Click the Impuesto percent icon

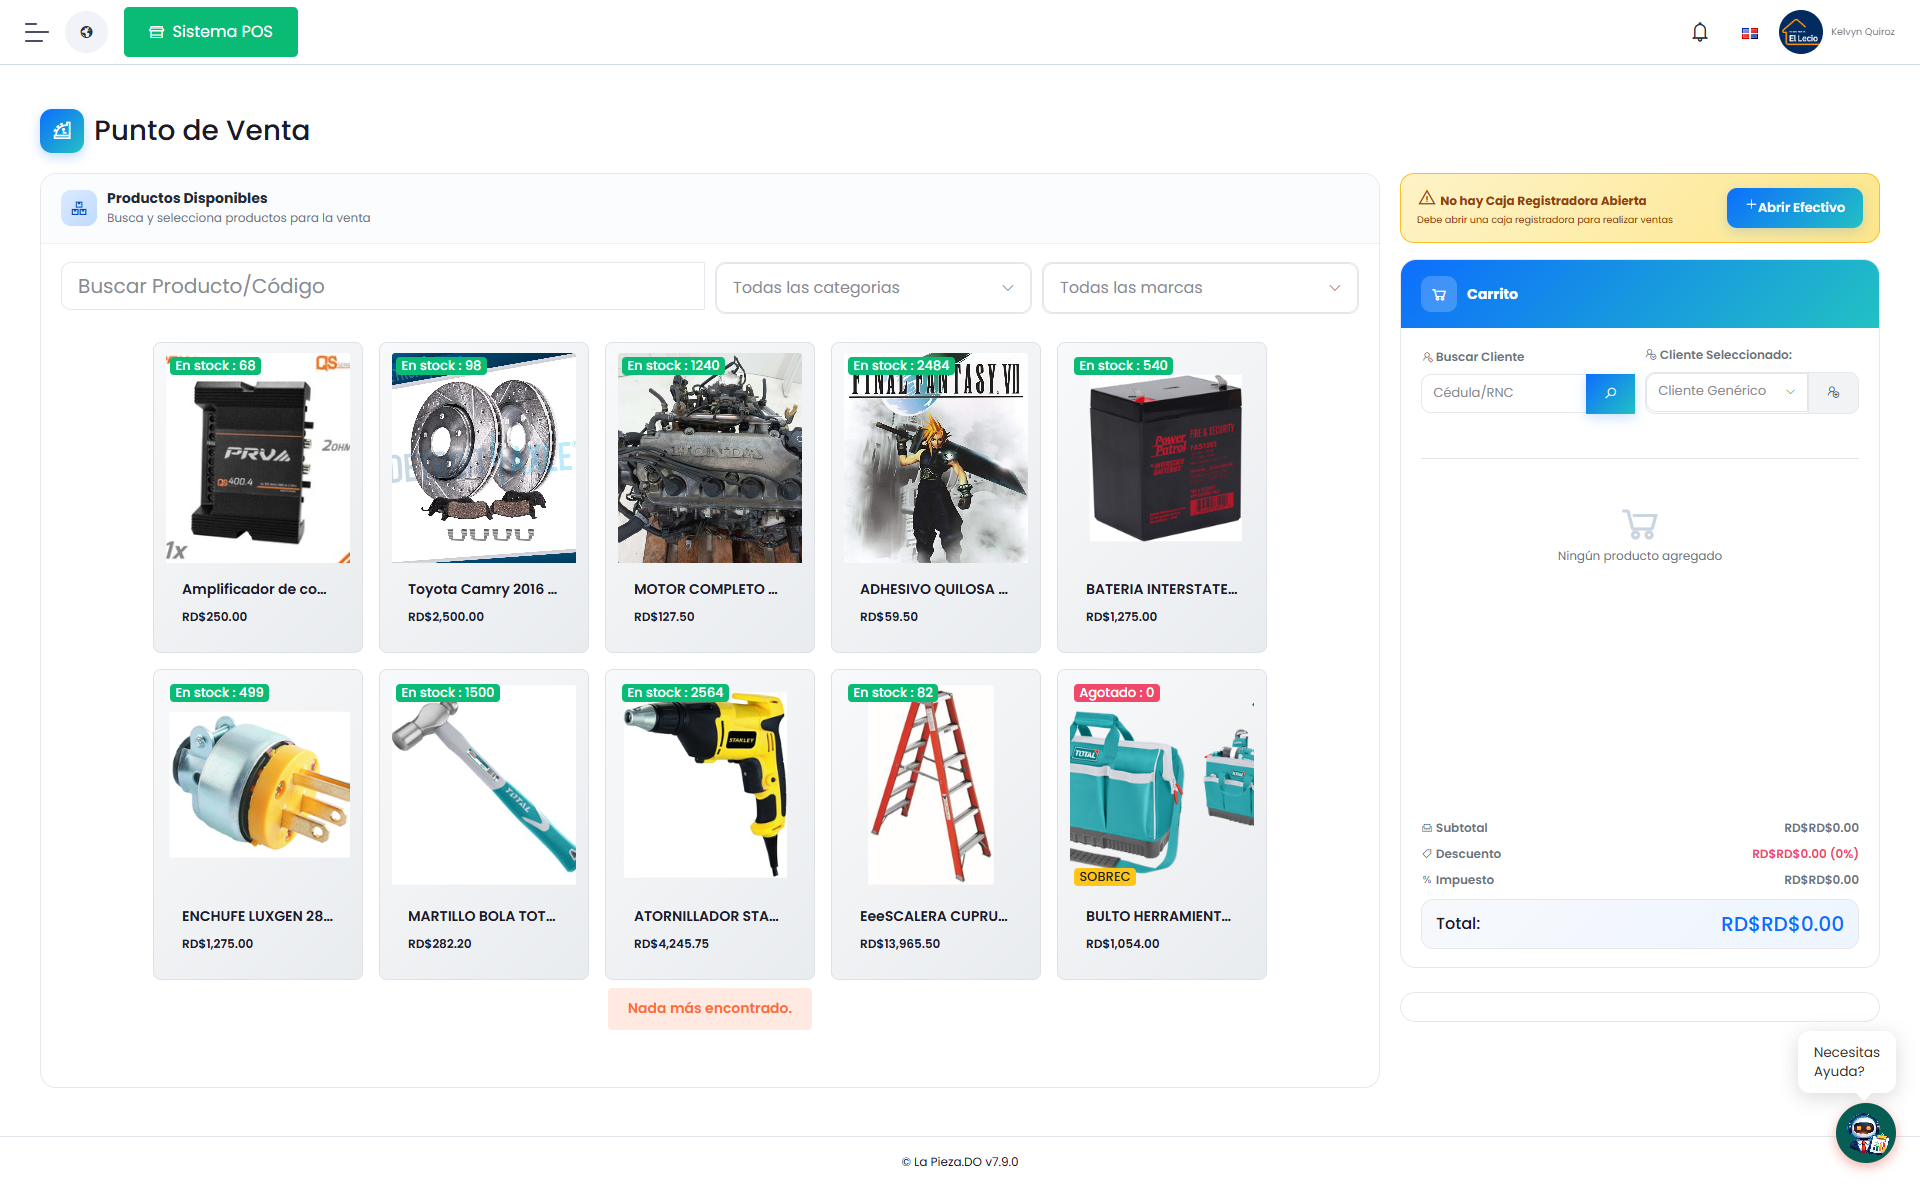1427,880
